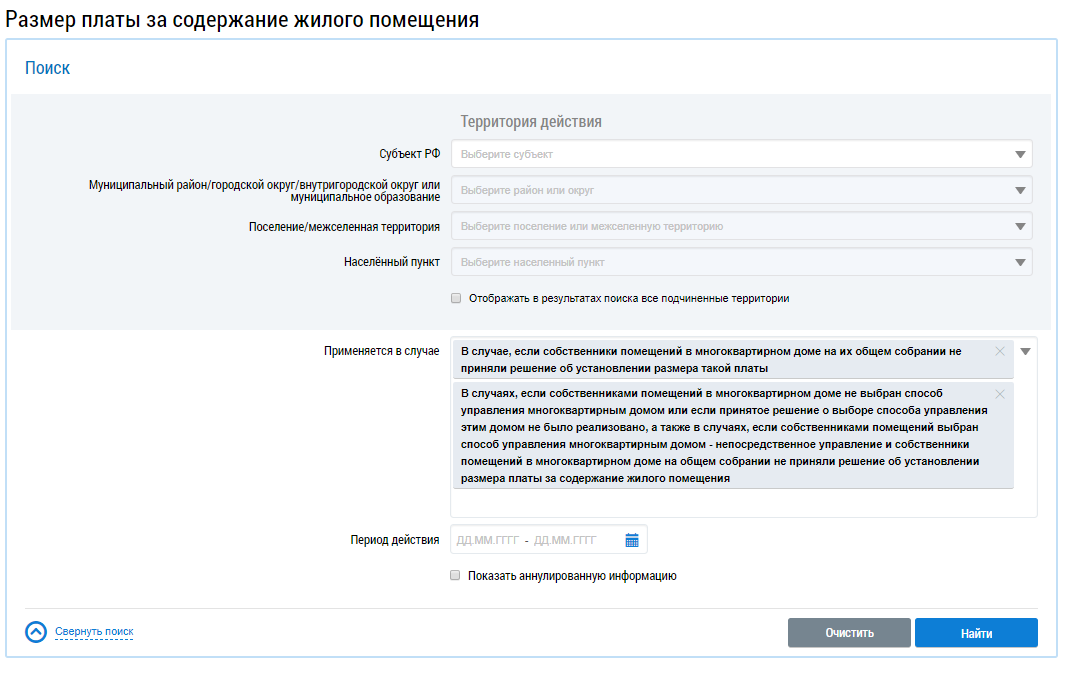This screenshot has width=1065, height=674.
Task: Enable showing all subordinate territories
Action: tap(456, 298)
